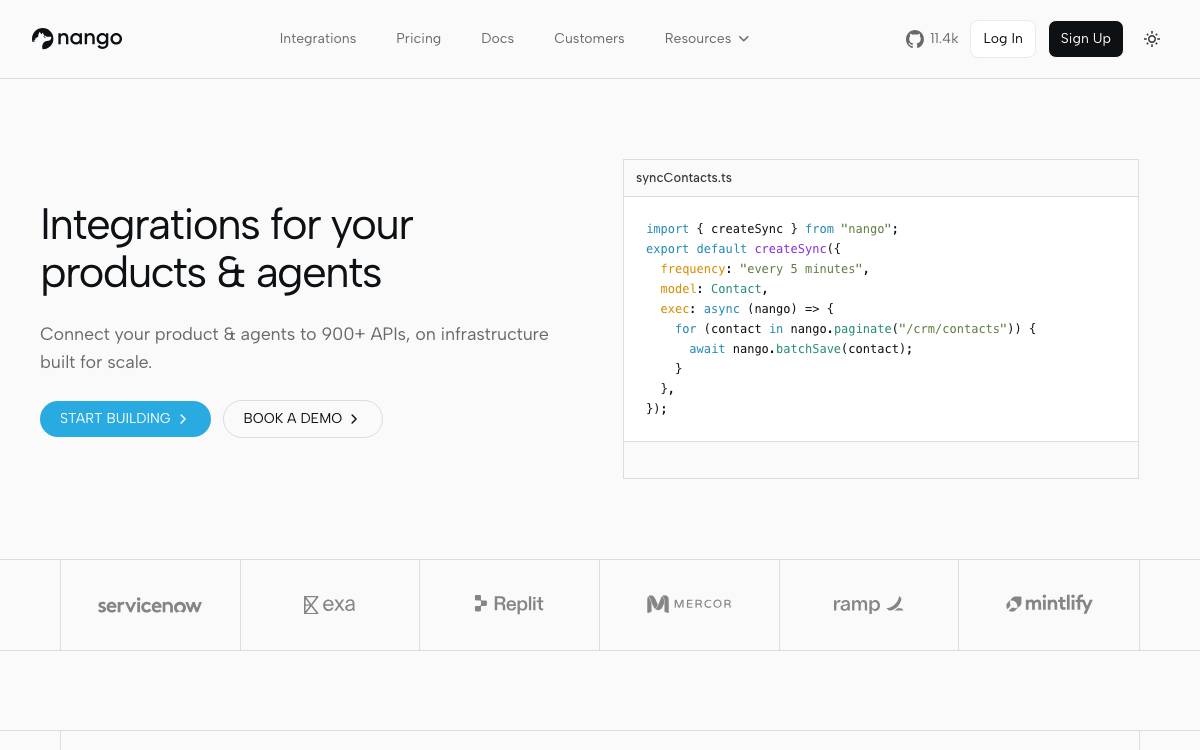Click the nango logo

click(77, 39)
